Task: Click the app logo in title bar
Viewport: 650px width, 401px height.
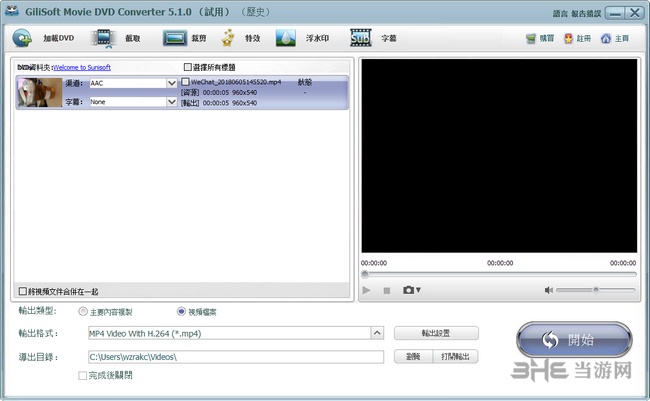Action: [12, 11]
